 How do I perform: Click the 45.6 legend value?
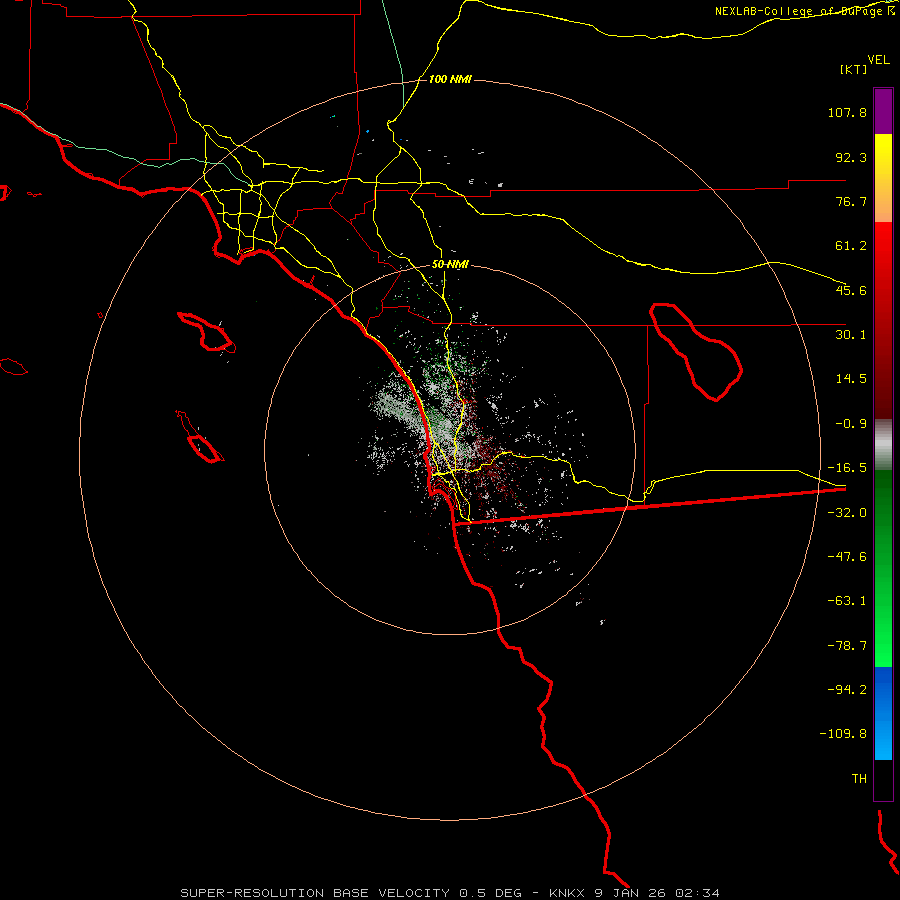(851, 290)
